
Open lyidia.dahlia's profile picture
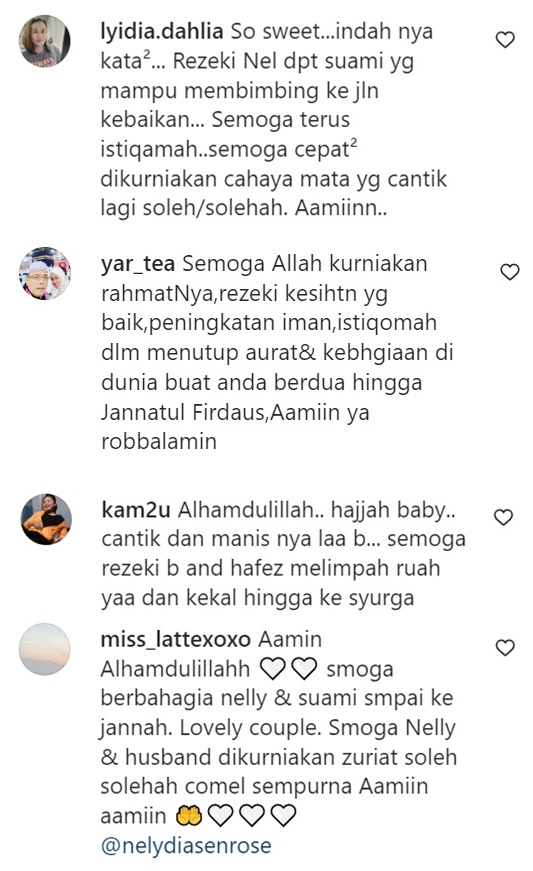click(x=45, y=41)
